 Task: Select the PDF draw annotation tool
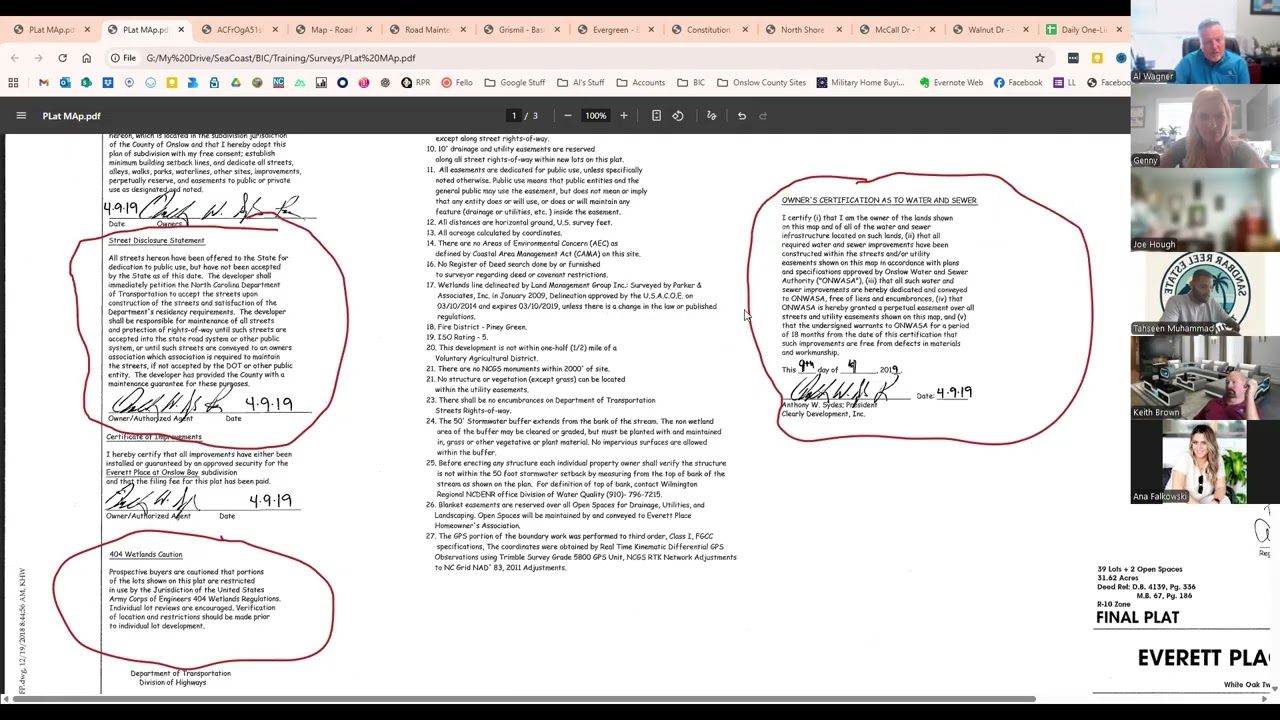[x=711, y=116]
